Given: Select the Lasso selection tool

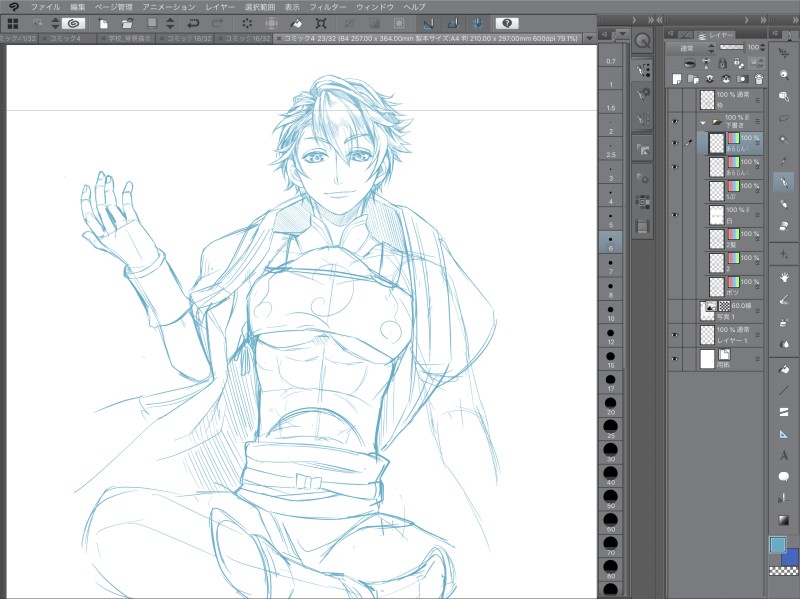Looking at the screenshot, I should tap(784, 118).
